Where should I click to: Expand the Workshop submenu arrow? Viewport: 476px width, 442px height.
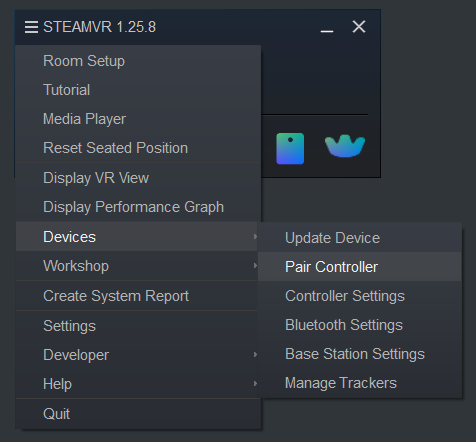coord(255,265)
